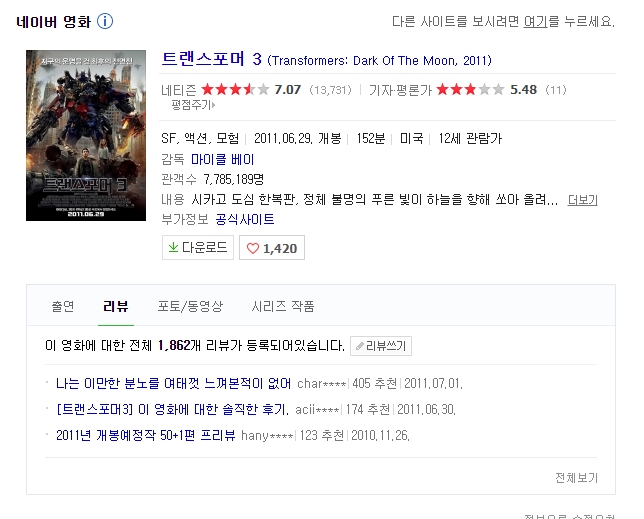Click the info icon next to 네이버 영화
This screenshot has width=644, height=519.
[x=105, y=21]
